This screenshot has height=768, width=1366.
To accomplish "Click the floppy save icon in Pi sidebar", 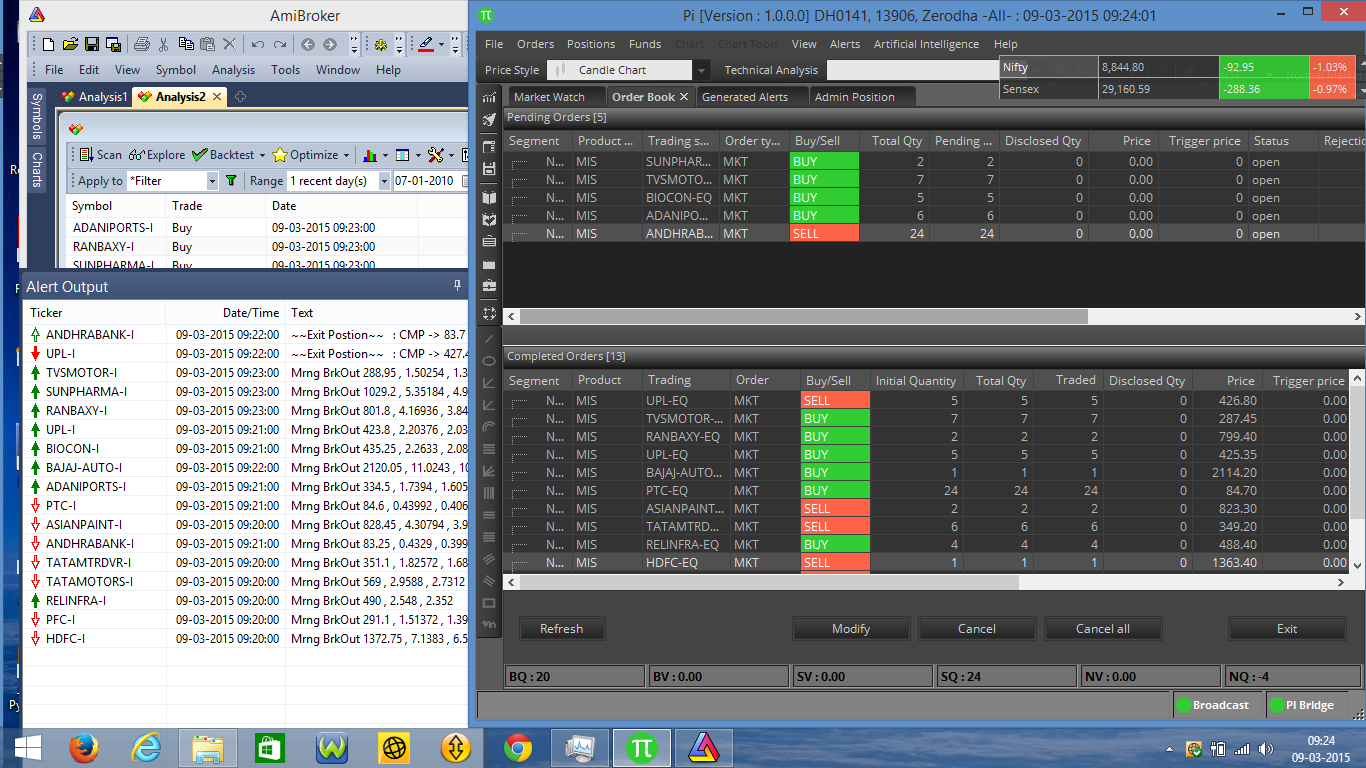I will (x=489, y=169).
